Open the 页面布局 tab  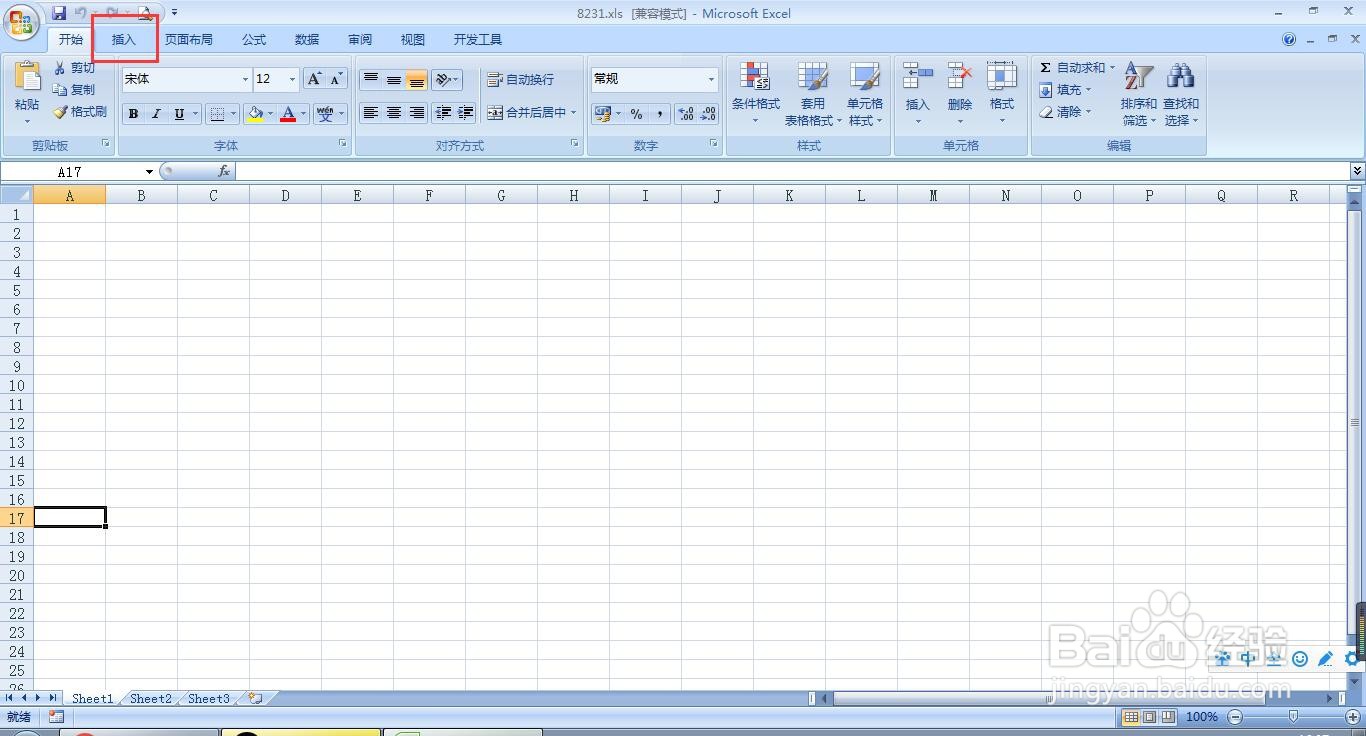(189, 40)
